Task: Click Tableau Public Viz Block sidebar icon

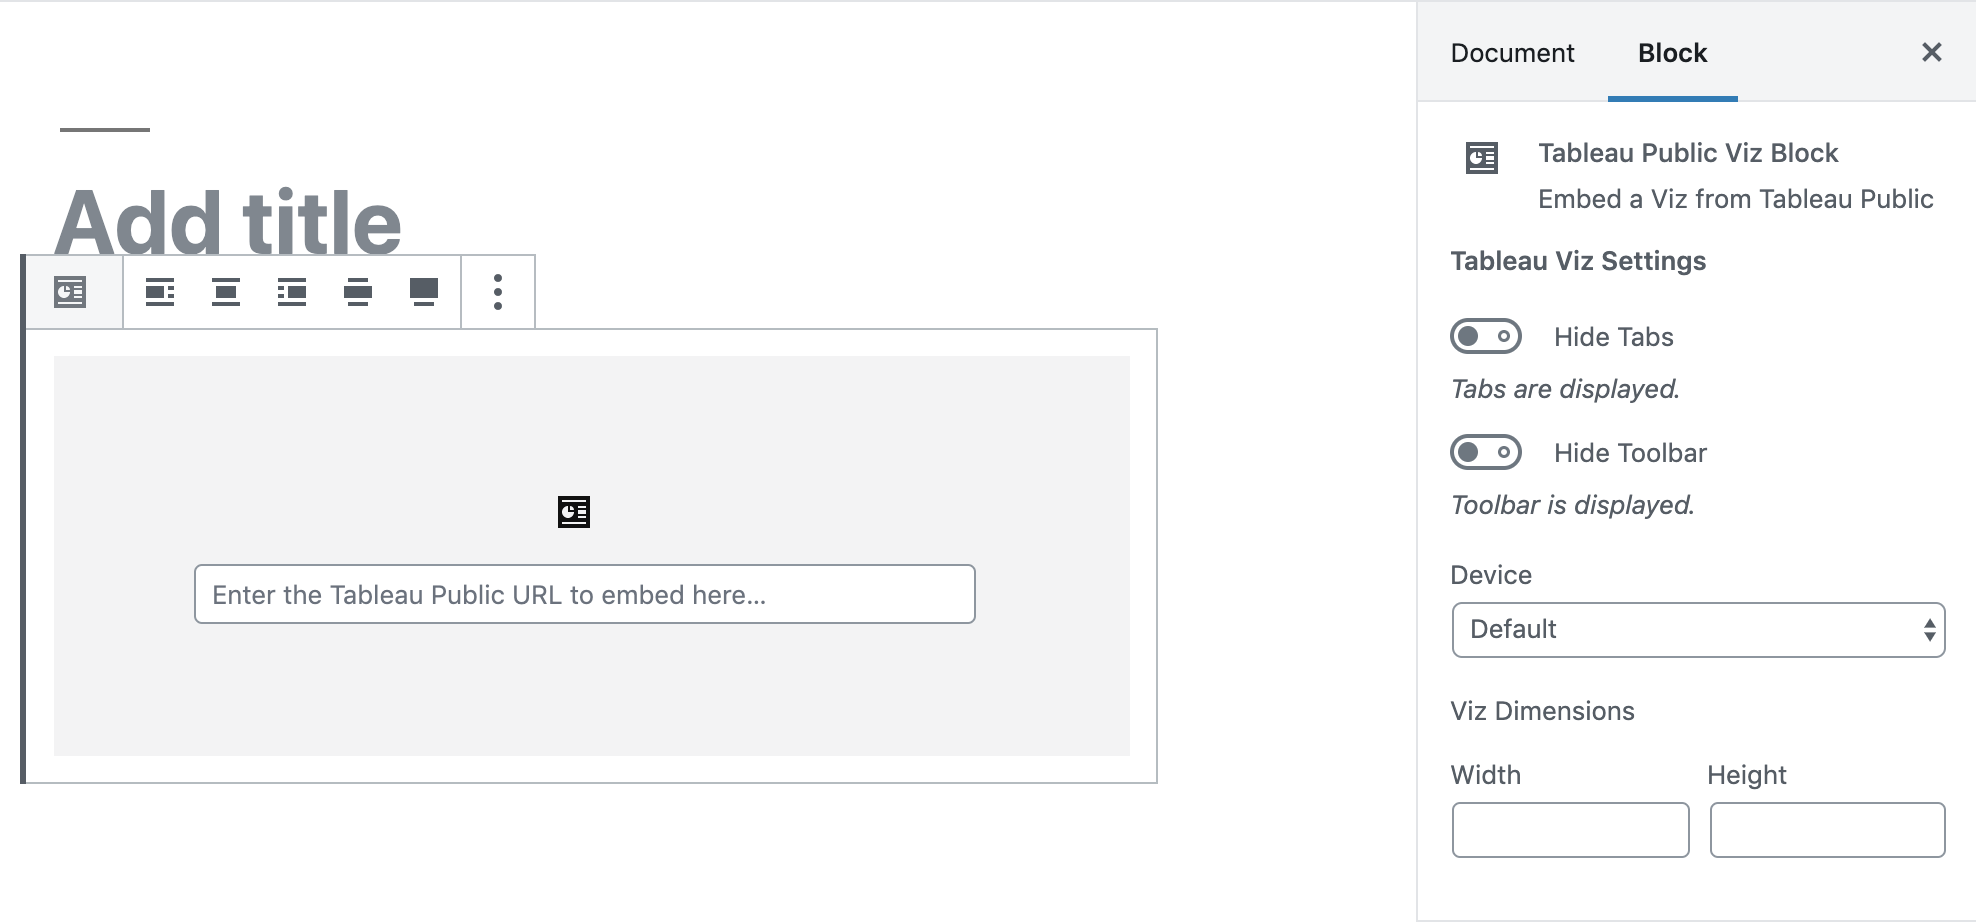Action: pos(1482,158)
